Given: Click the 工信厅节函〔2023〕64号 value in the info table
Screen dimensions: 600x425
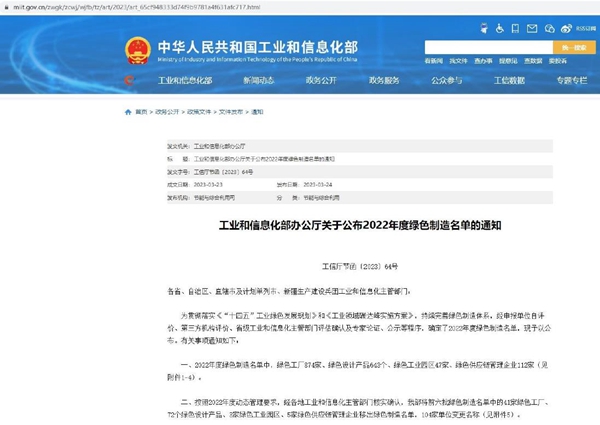Looking at the screenshot, I should click(x=223, y=172).
